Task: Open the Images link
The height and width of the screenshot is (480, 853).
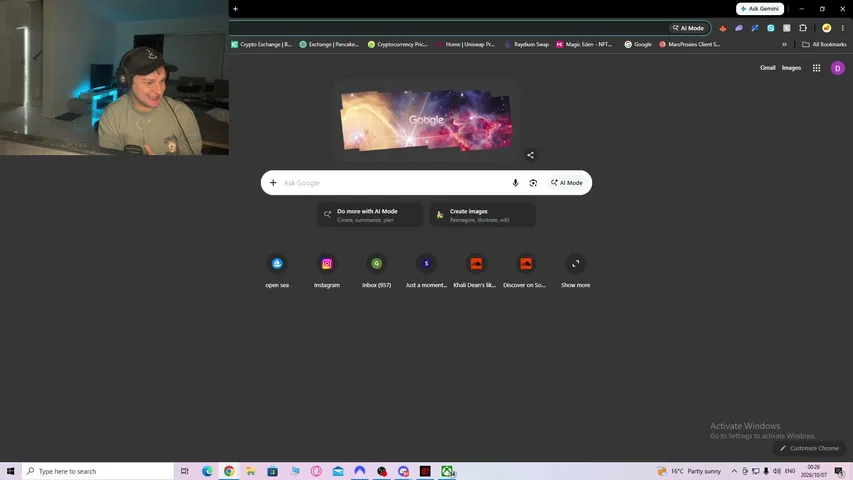Action: pos(791,67)
